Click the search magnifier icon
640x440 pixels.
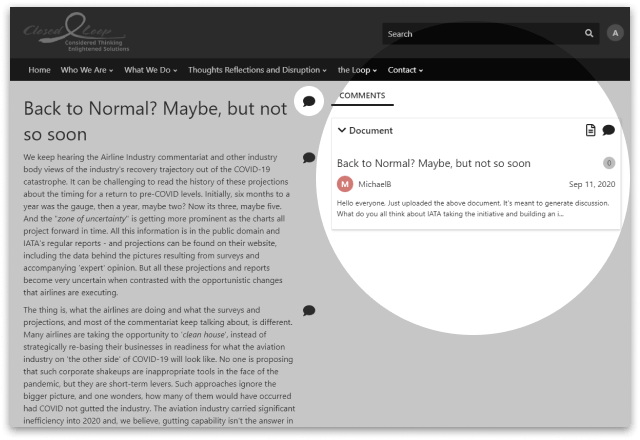589,33
